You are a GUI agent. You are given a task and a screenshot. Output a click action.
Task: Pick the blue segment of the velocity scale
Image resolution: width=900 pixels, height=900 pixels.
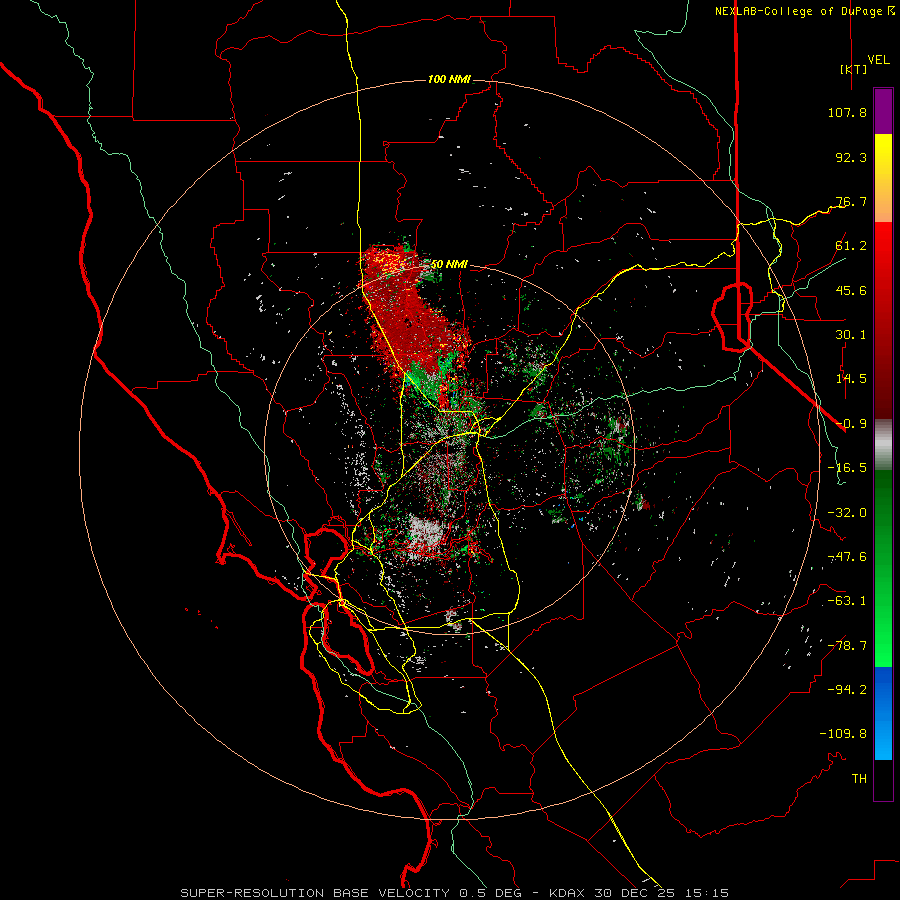[x=883, y=713]
